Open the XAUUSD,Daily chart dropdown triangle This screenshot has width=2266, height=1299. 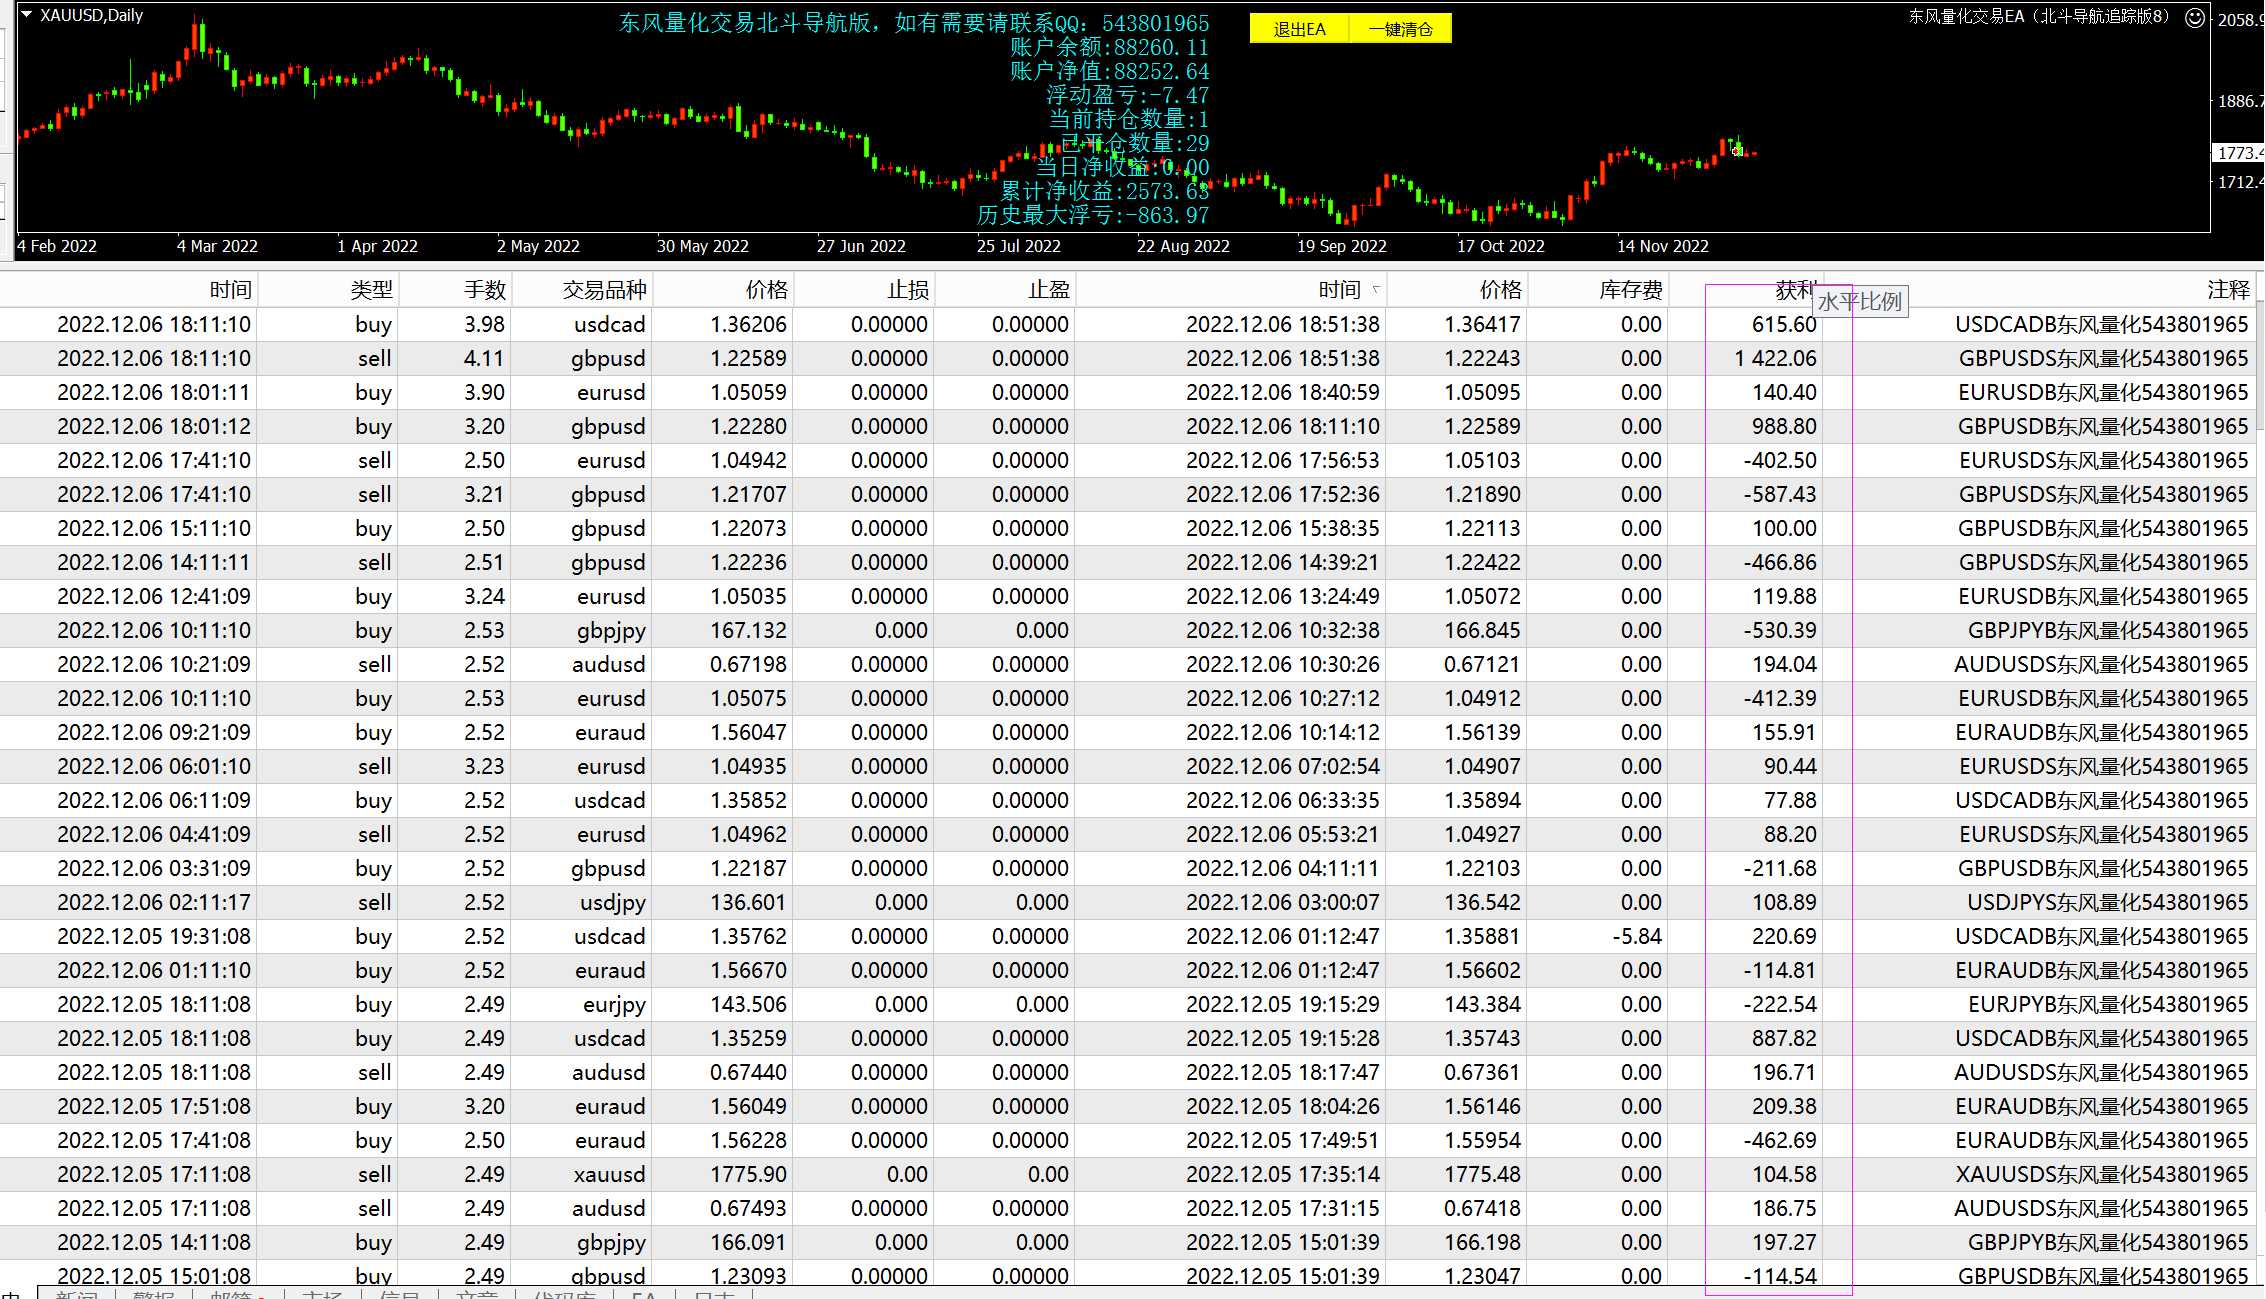pos(27,15)
